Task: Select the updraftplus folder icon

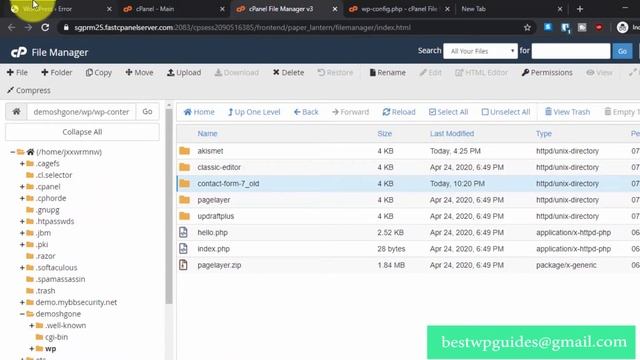Action: [184, 216]
